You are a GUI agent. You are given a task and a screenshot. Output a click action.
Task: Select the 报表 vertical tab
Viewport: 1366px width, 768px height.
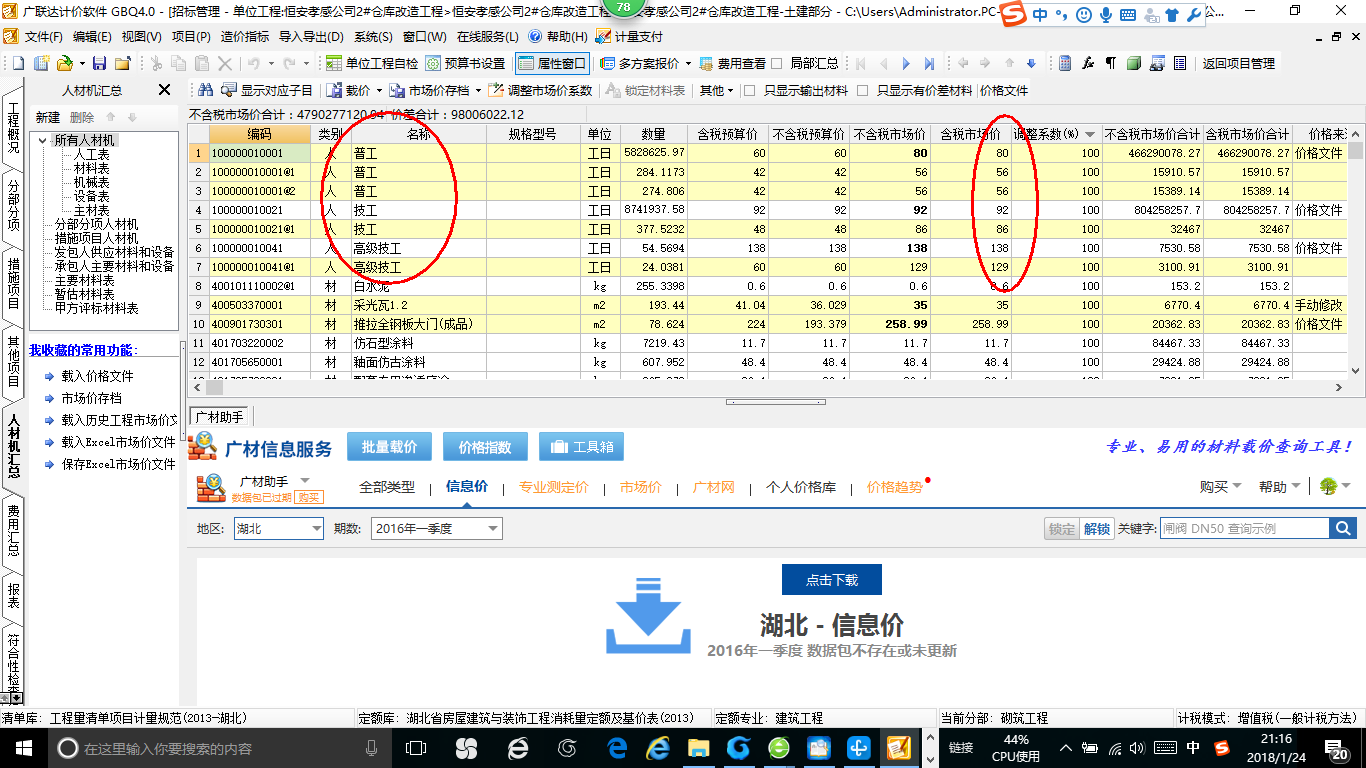(x=14, y=596)
